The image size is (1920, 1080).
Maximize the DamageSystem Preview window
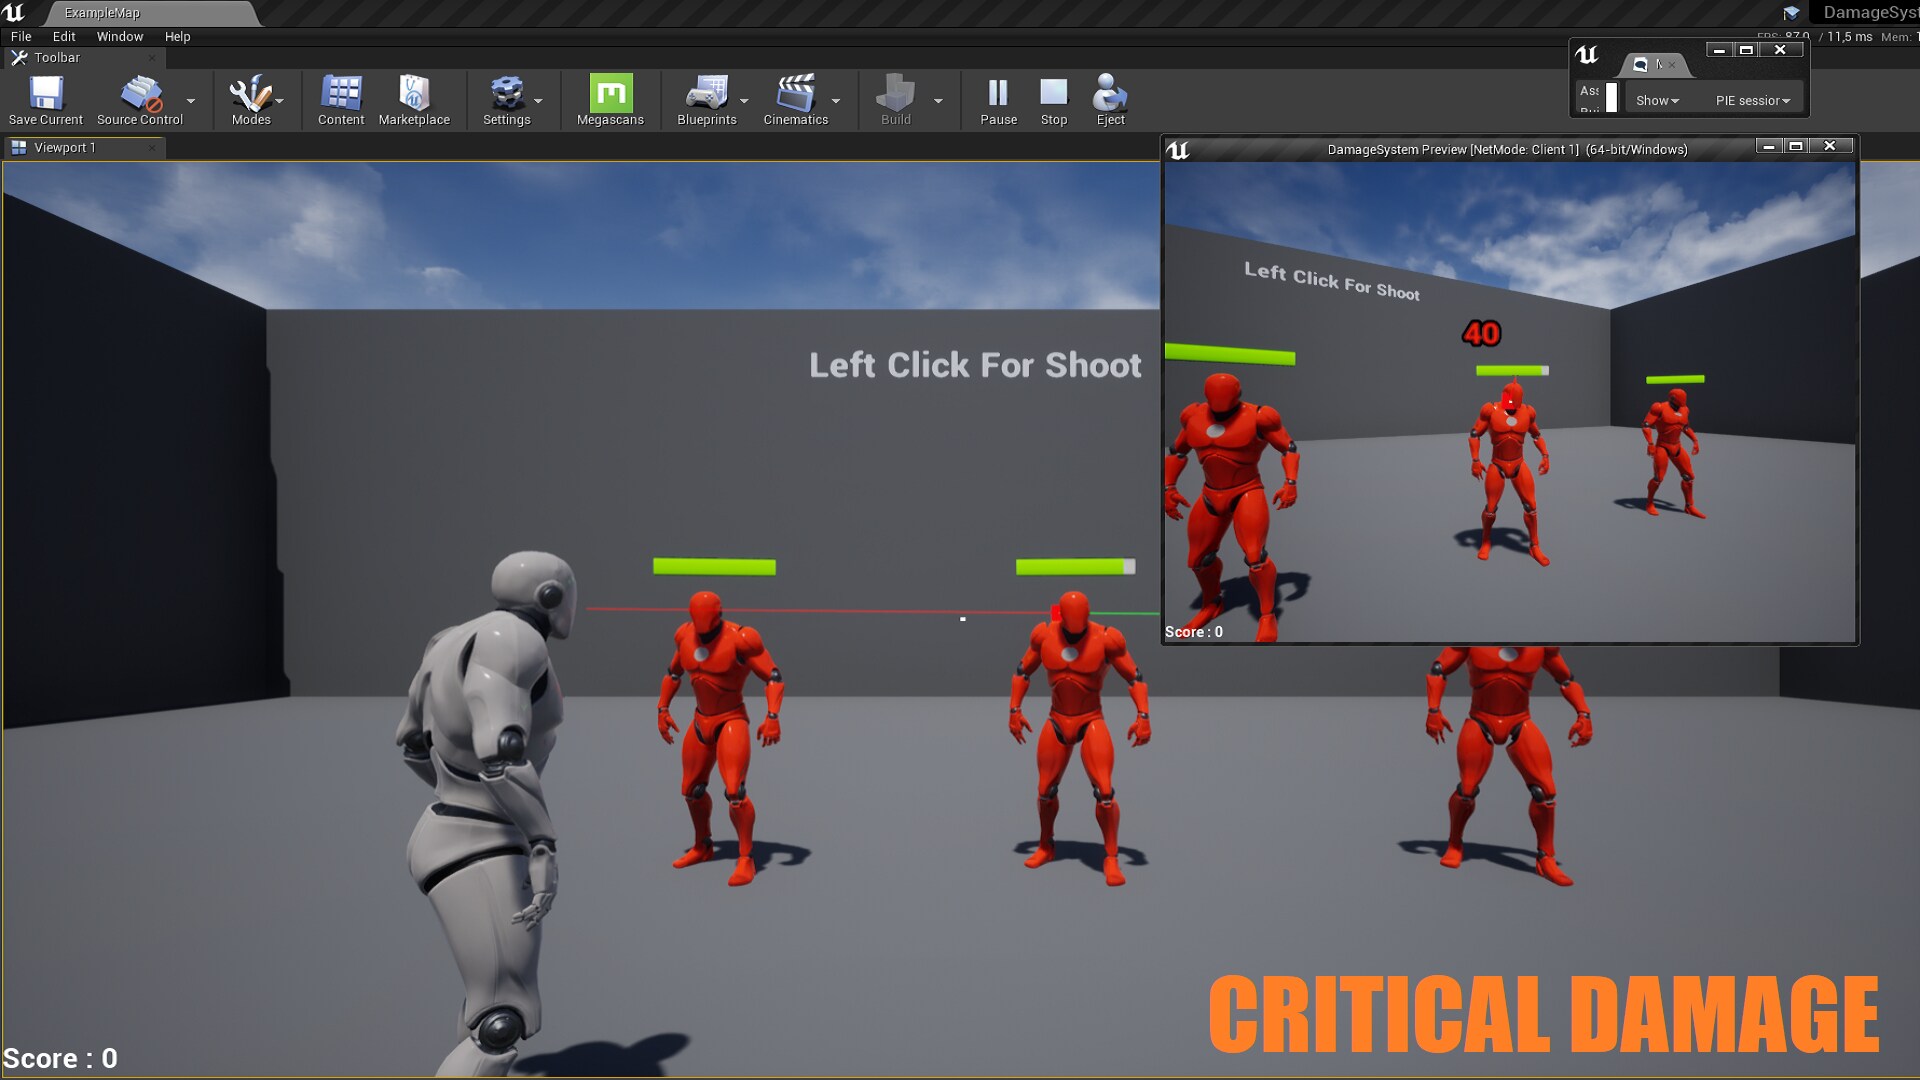click(1795, 146)
